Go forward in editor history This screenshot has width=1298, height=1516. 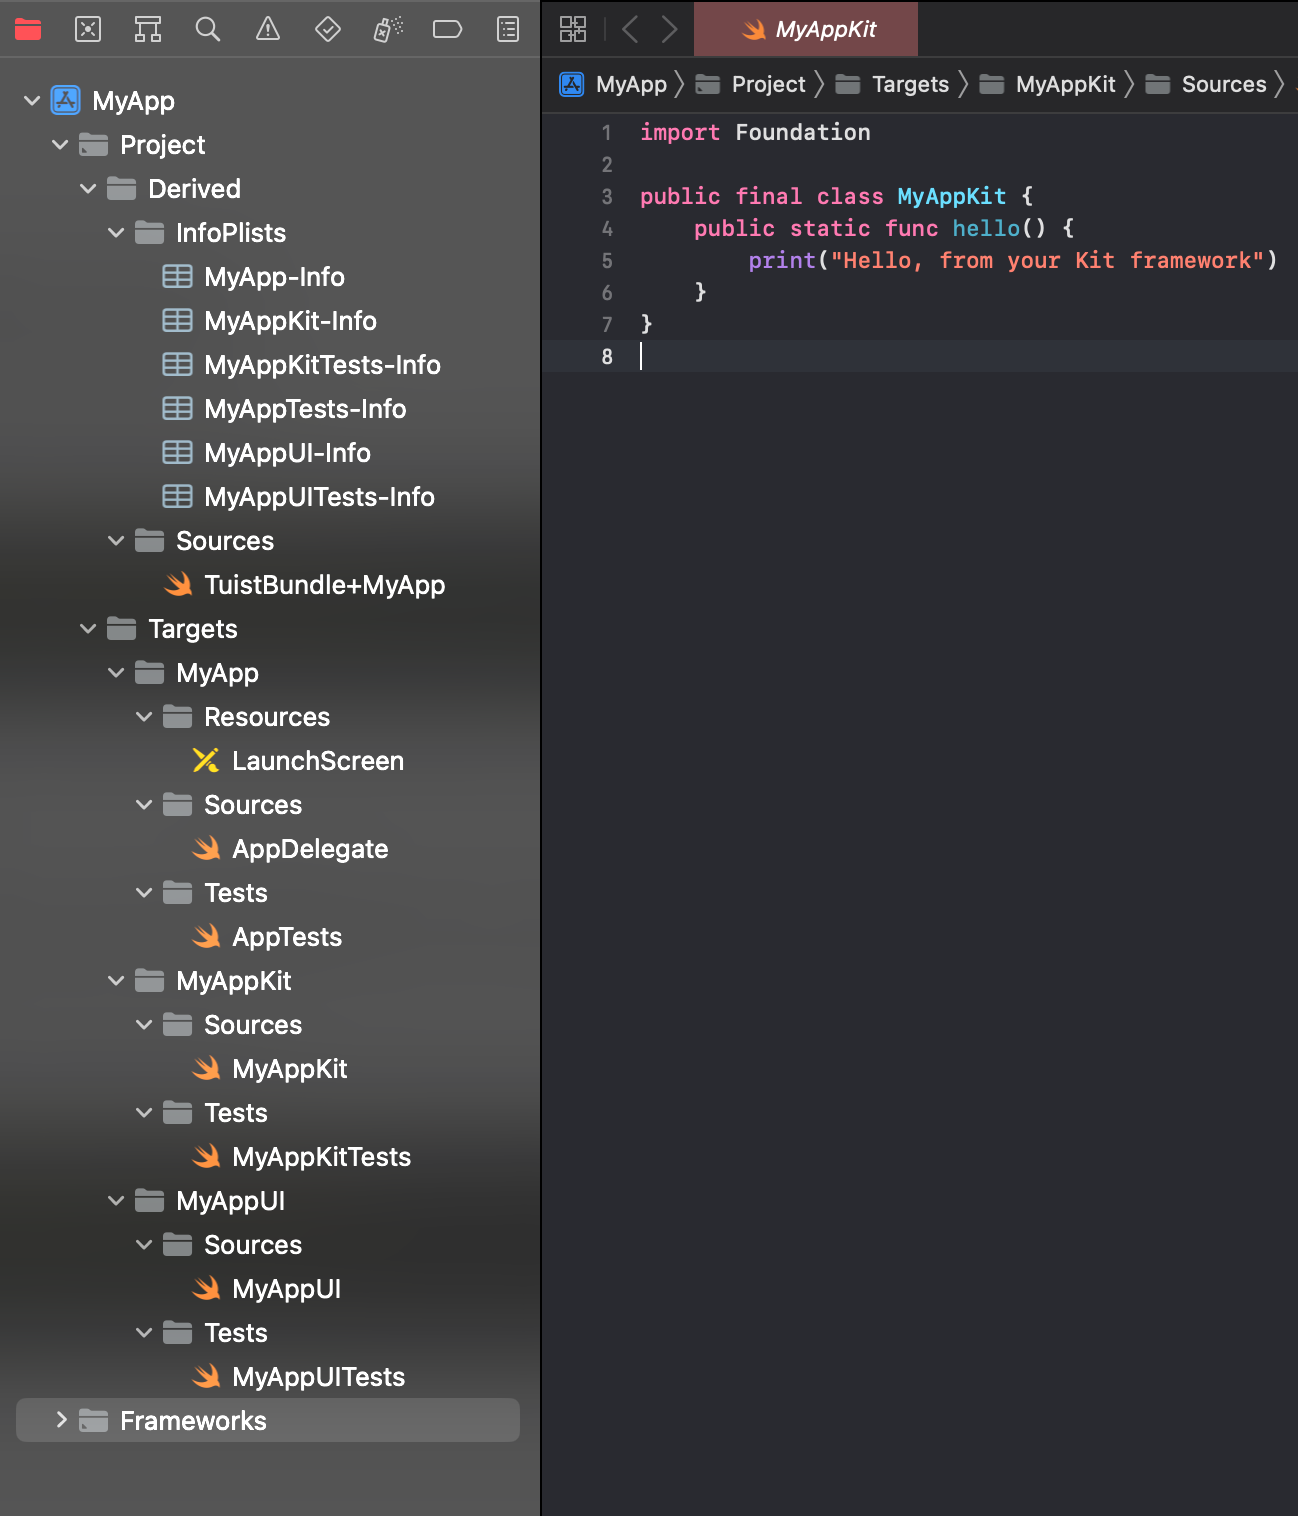point(669,29)
